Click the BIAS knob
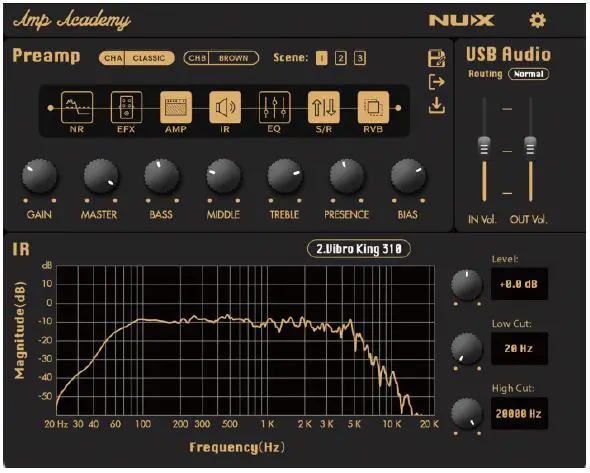 click(x=408, y=176)
